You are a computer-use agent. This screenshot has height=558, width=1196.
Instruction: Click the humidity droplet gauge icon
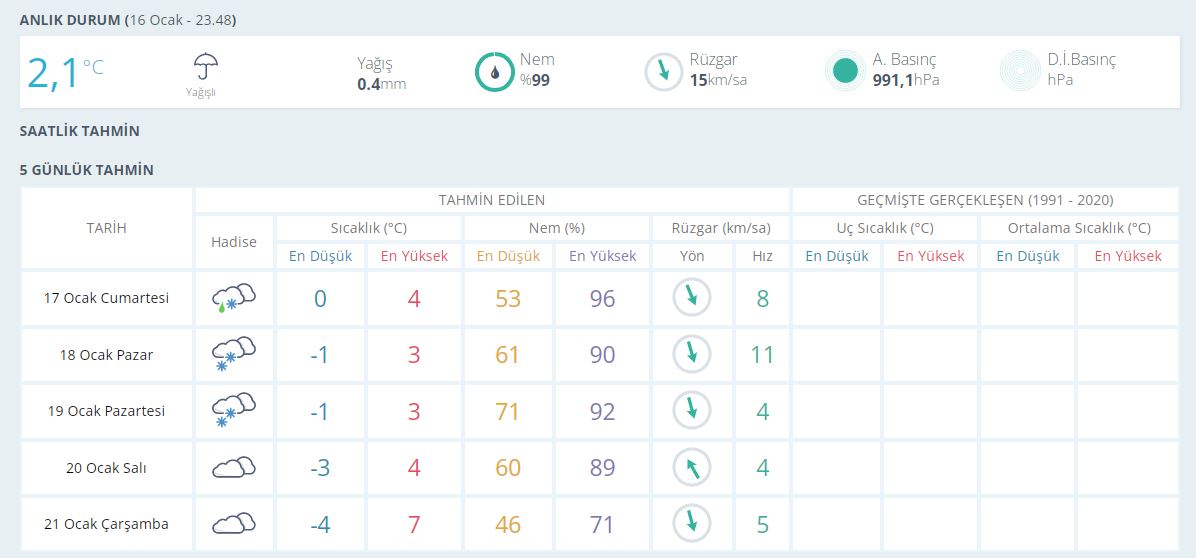(494, 71)
